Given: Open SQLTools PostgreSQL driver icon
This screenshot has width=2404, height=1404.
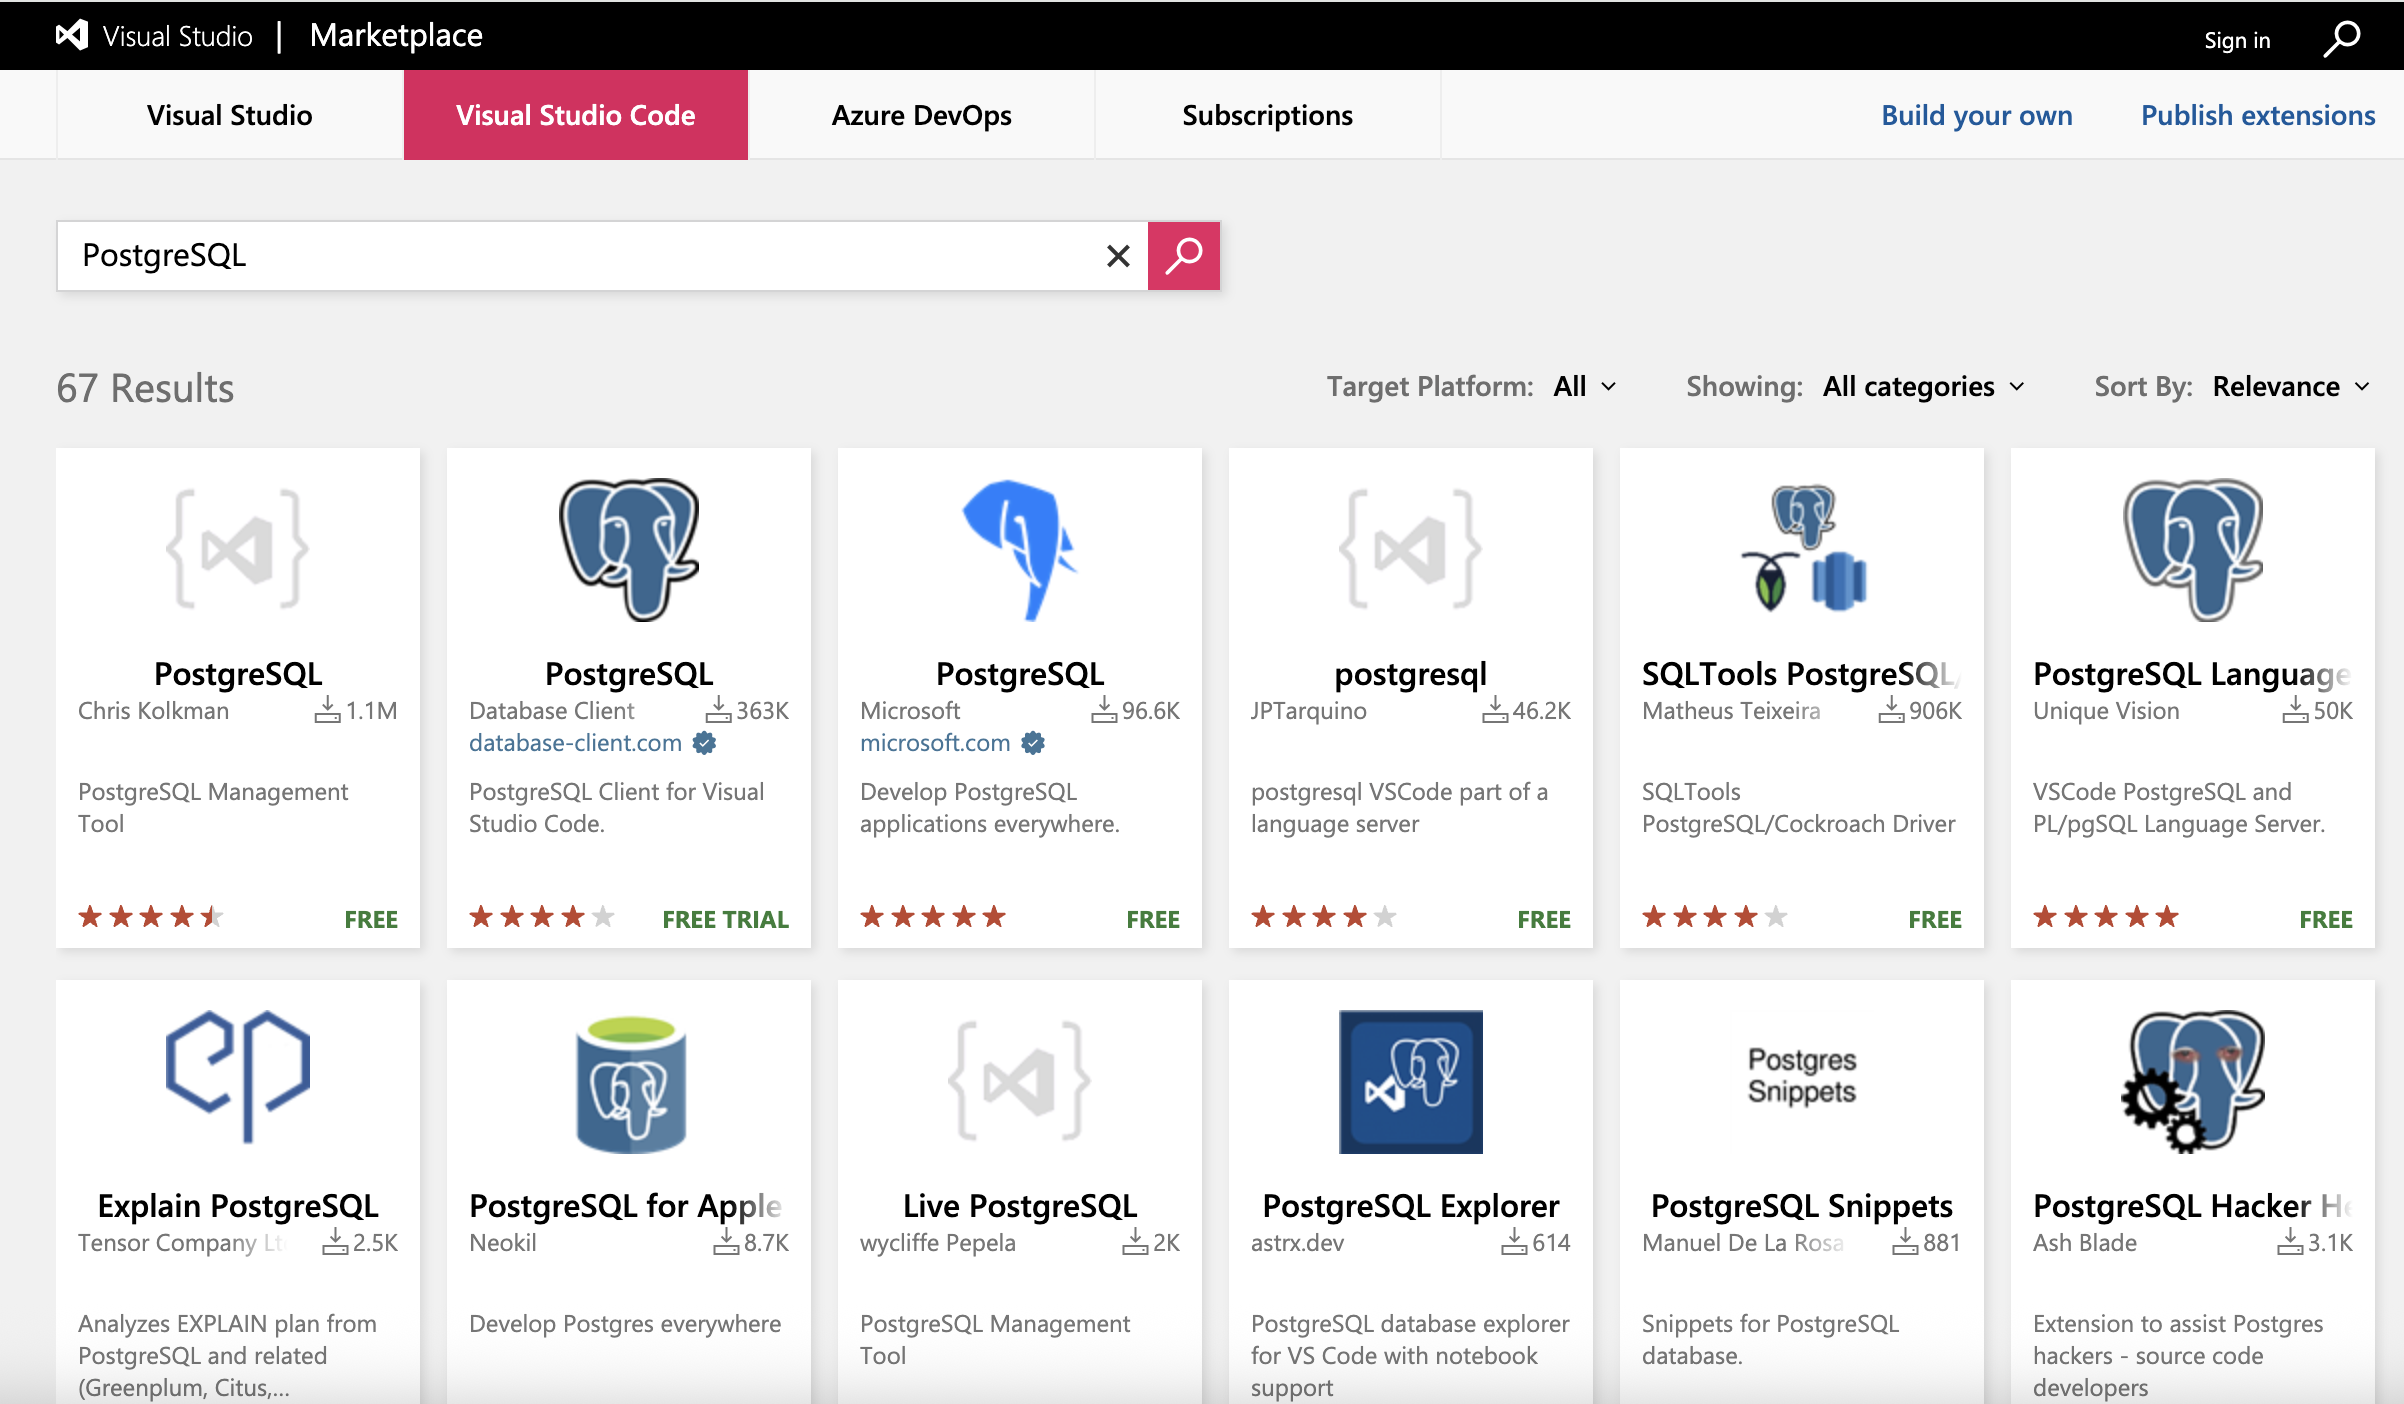Looking at the screenshot, I should click(x=1802, y=549).
